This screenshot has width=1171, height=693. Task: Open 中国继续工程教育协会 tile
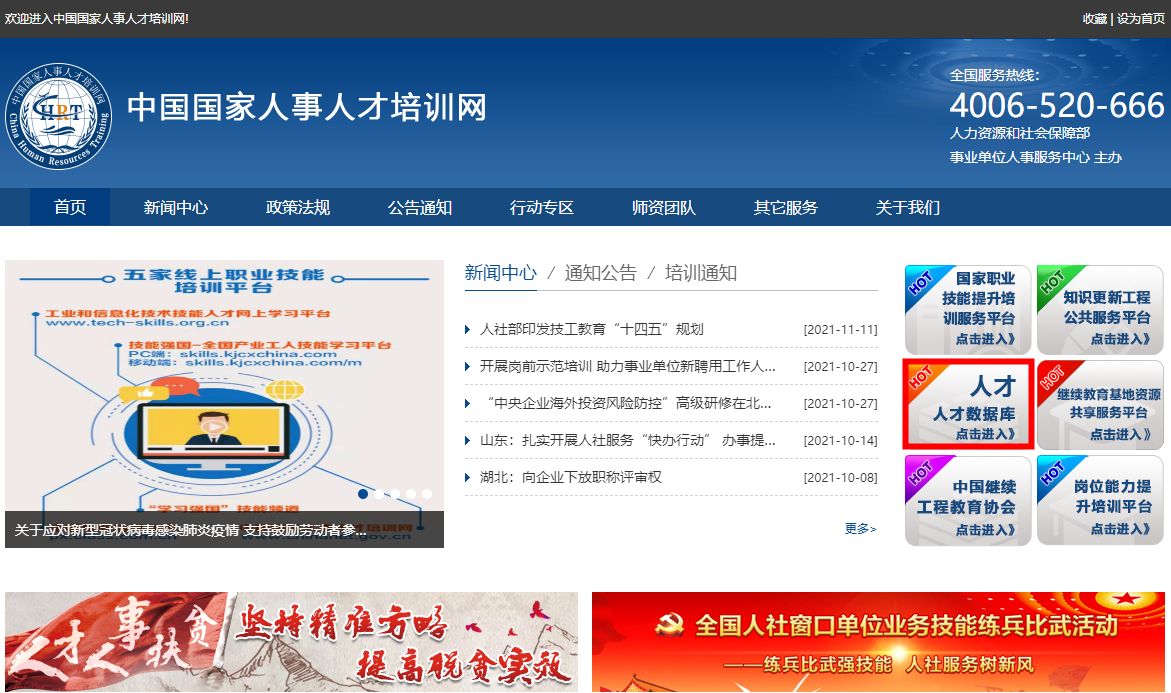point(967,500)
